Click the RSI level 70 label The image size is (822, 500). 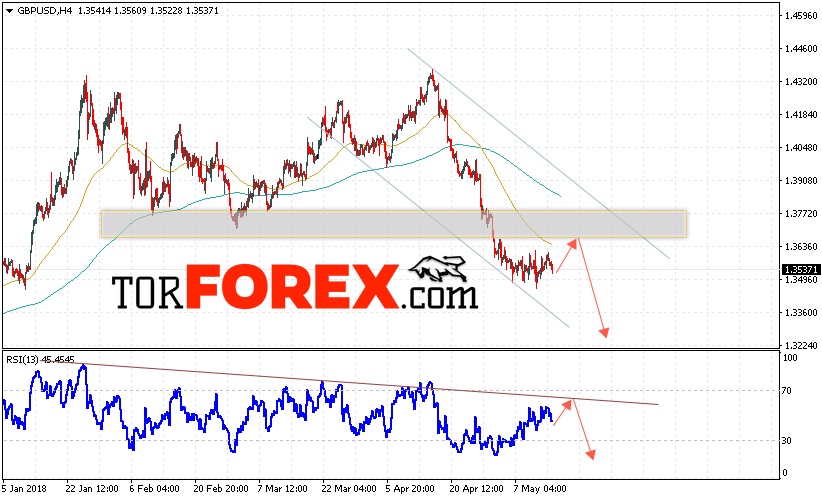[x=786, y=391]
